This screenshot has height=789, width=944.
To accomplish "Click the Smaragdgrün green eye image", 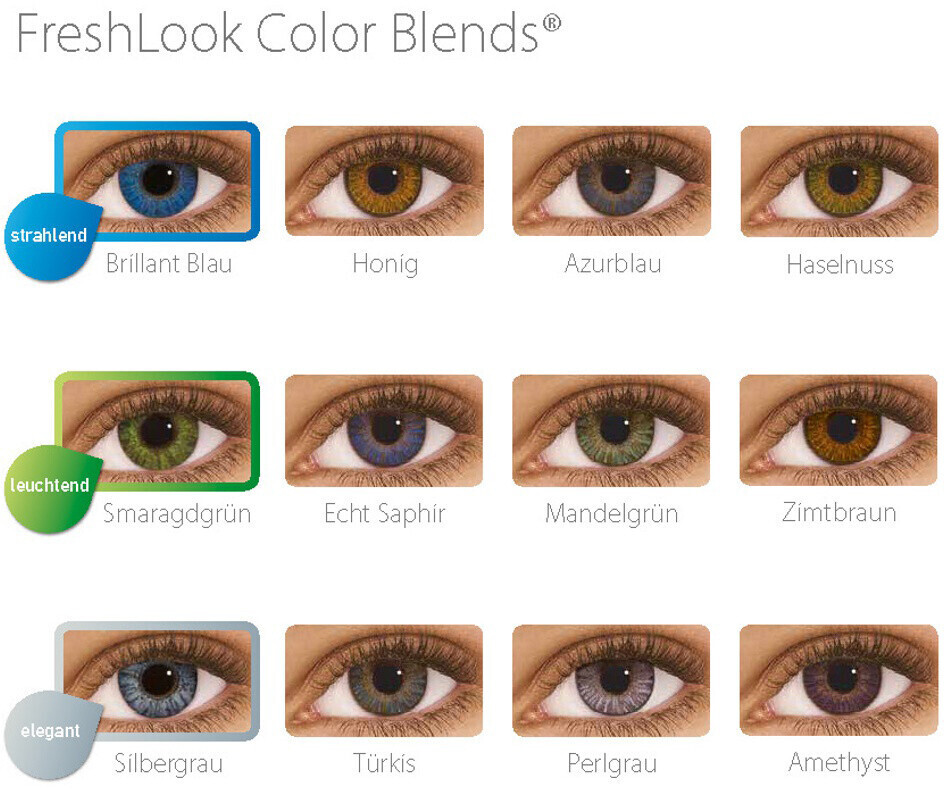I will (157, 431).
